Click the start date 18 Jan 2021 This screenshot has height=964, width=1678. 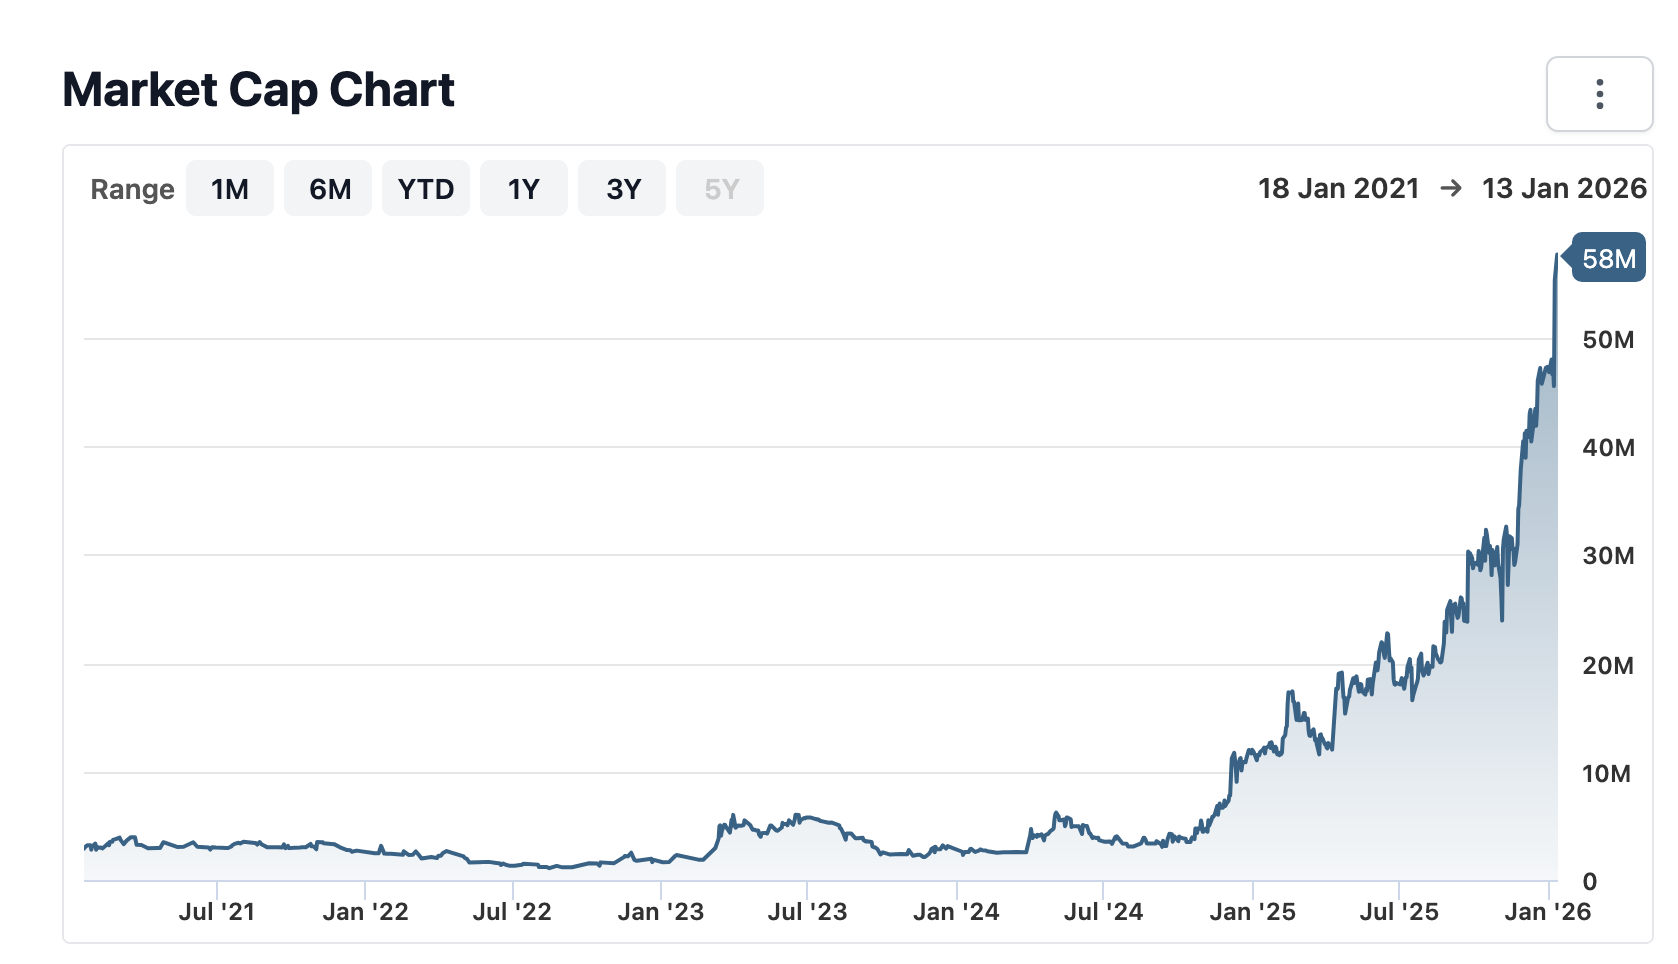pos(1338,189)
